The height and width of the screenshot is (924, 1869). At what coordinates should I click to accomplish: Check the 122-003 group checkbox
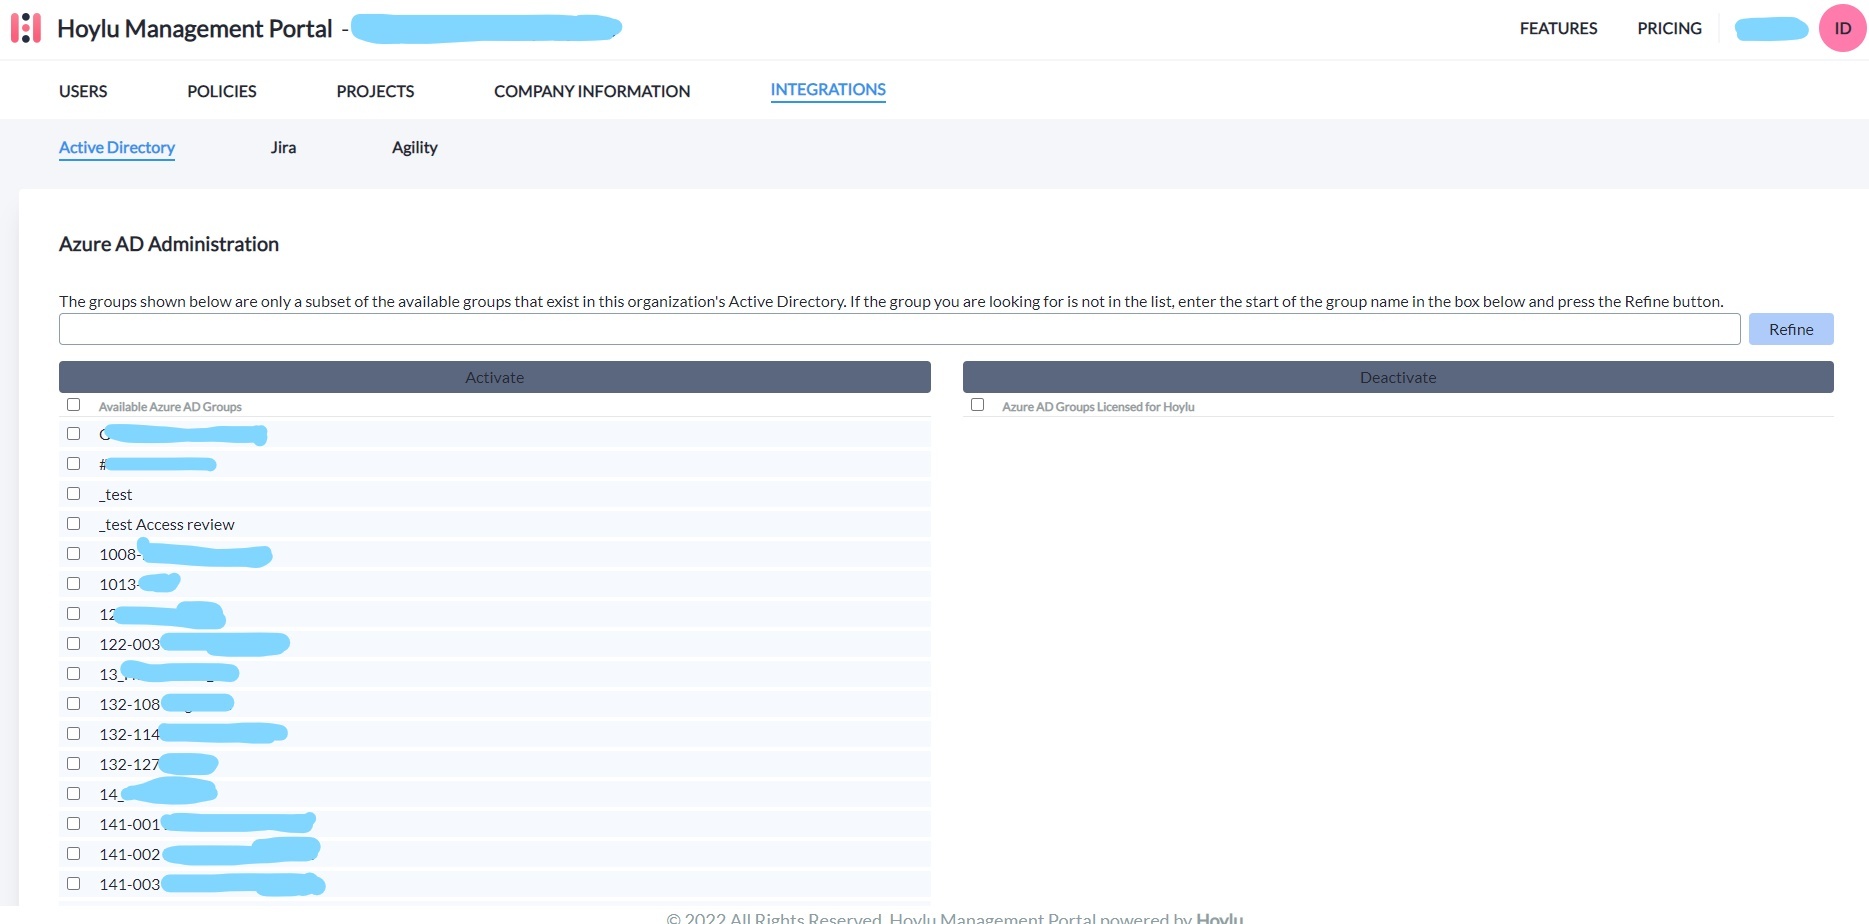pyautogui.click(x=73, y=644)
